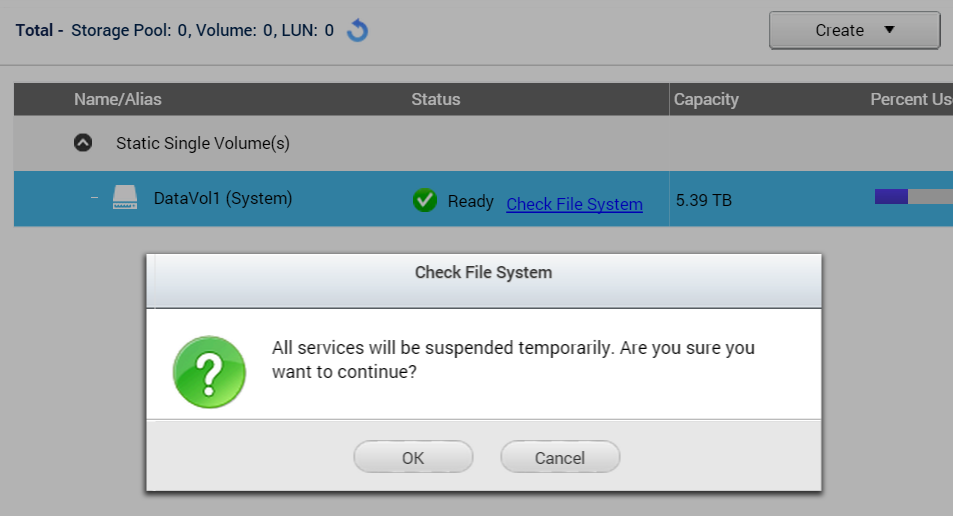Select the DataVol1 (System) volume row

pos(483,199)
